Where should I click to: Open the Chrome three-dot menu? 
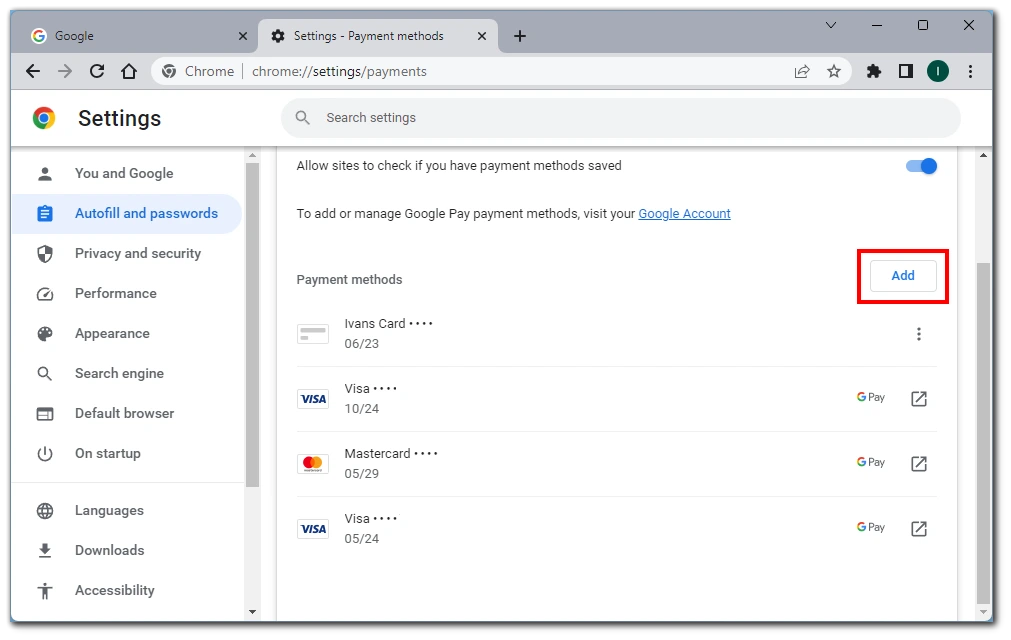click(x=970, y=72)
